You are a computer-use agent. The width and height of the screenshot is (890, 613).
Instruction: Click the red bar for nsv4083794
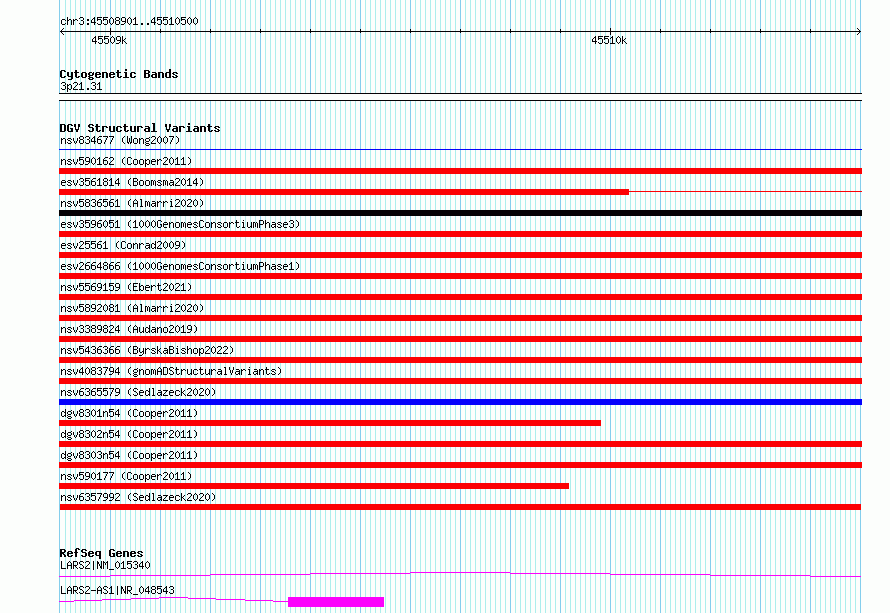point(460,381)
